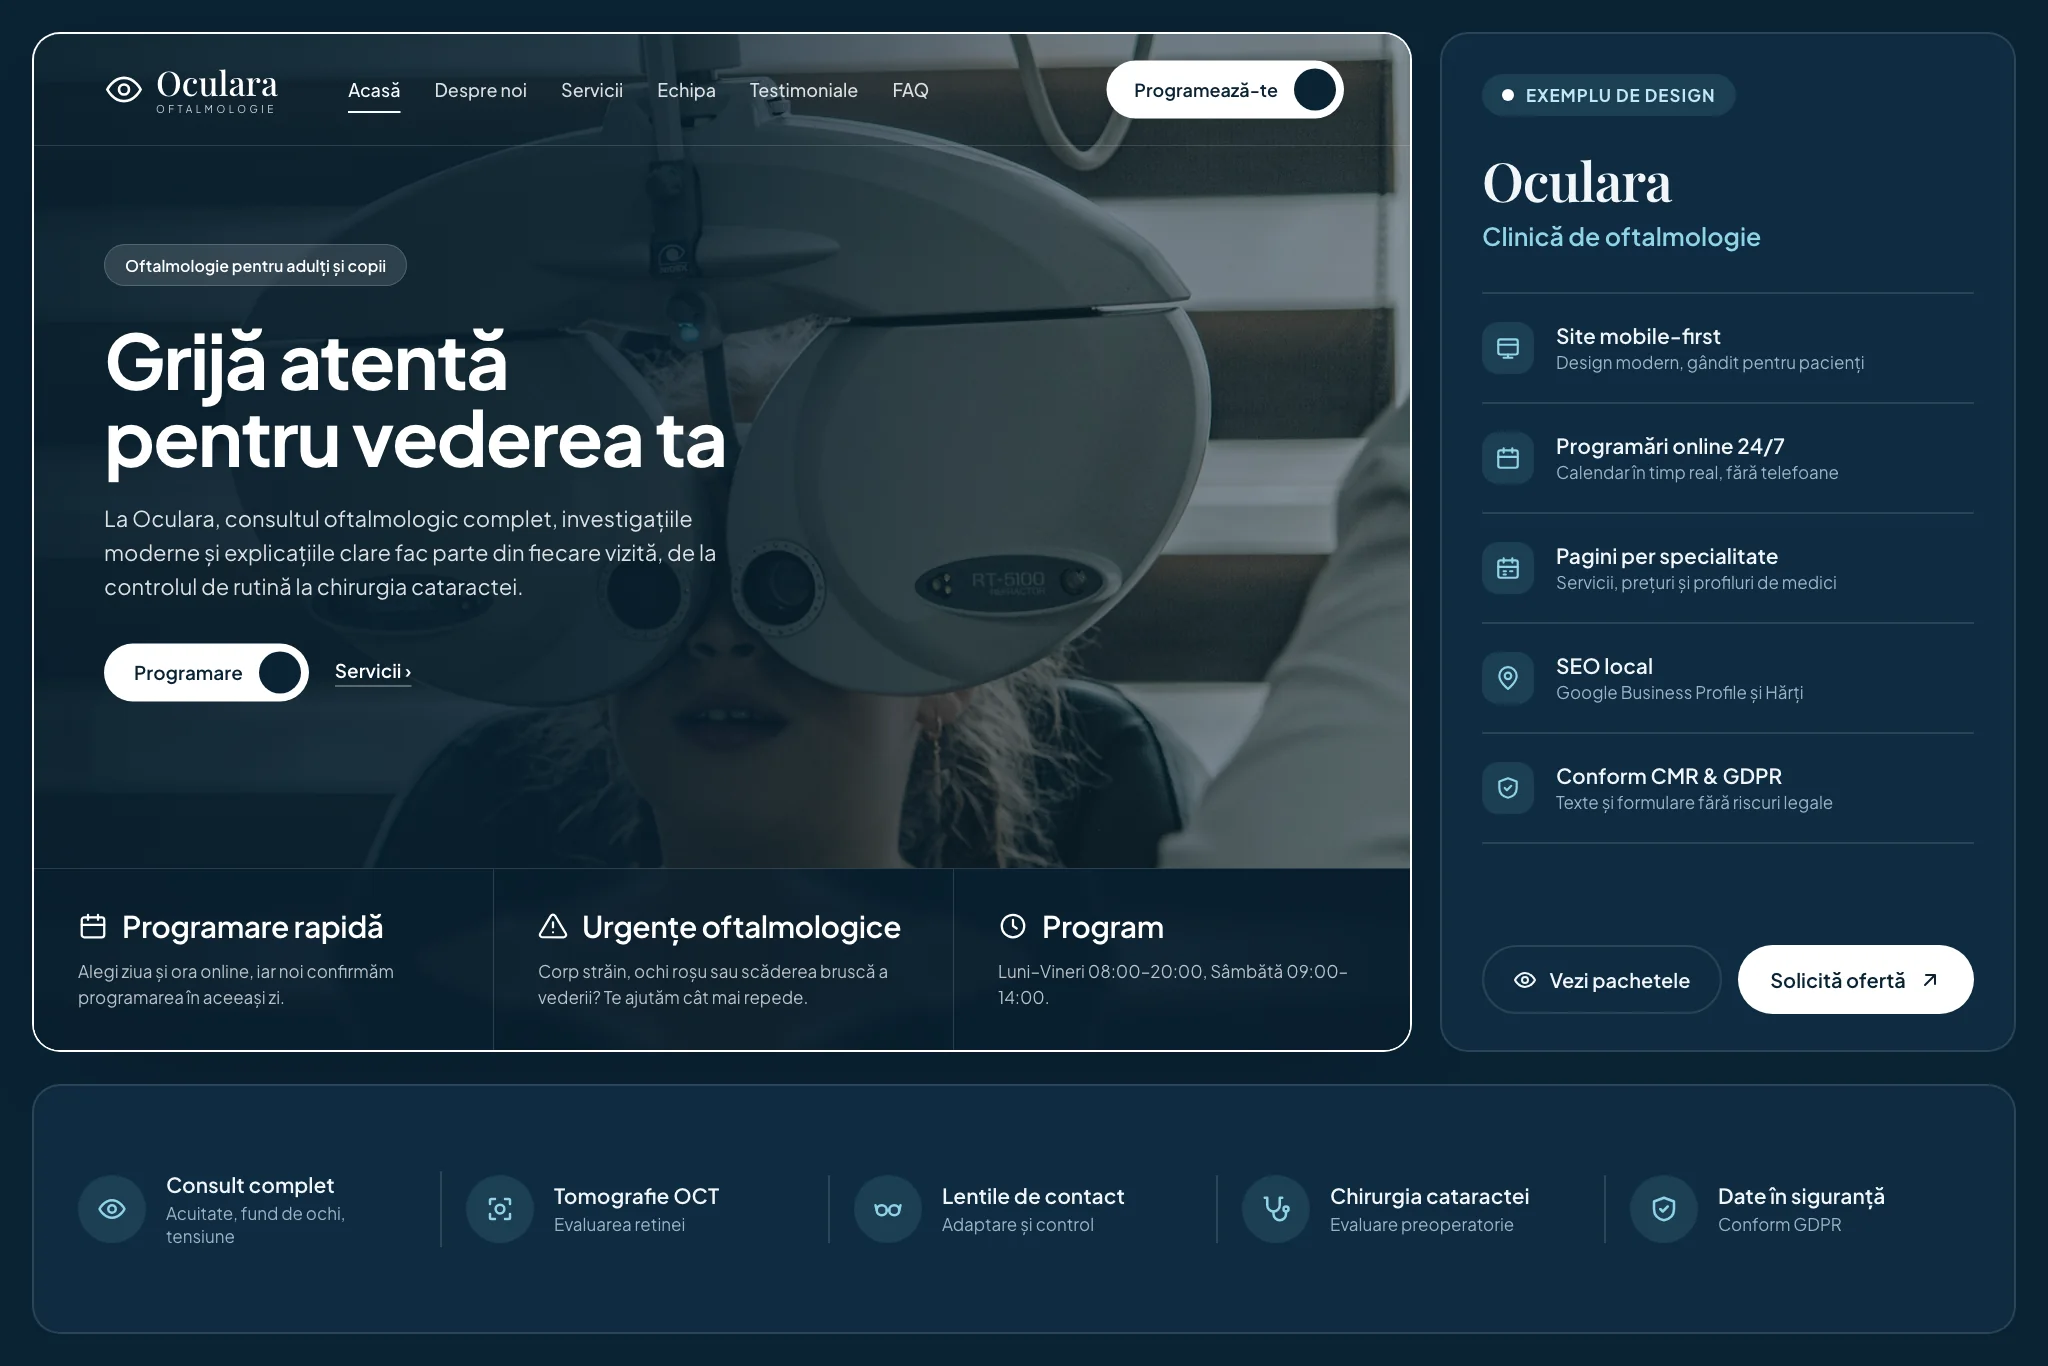This screenshot has height=1366, width=2048.
Task: Click the Exemplu de design badge
Action: [1608, 95]
